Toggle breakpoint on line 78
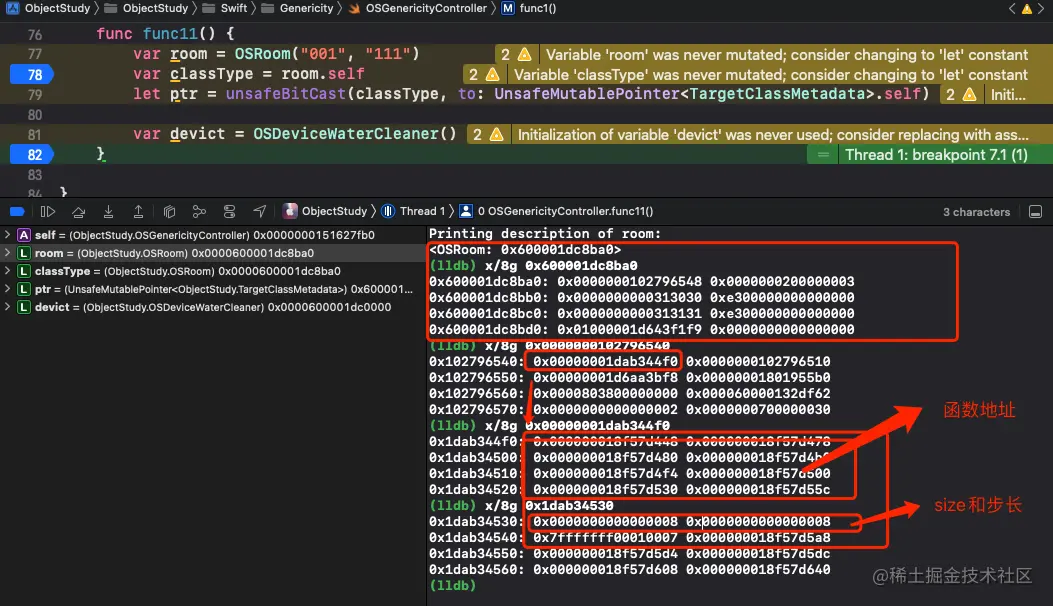The image size is (1053, 606). (32, 75)
